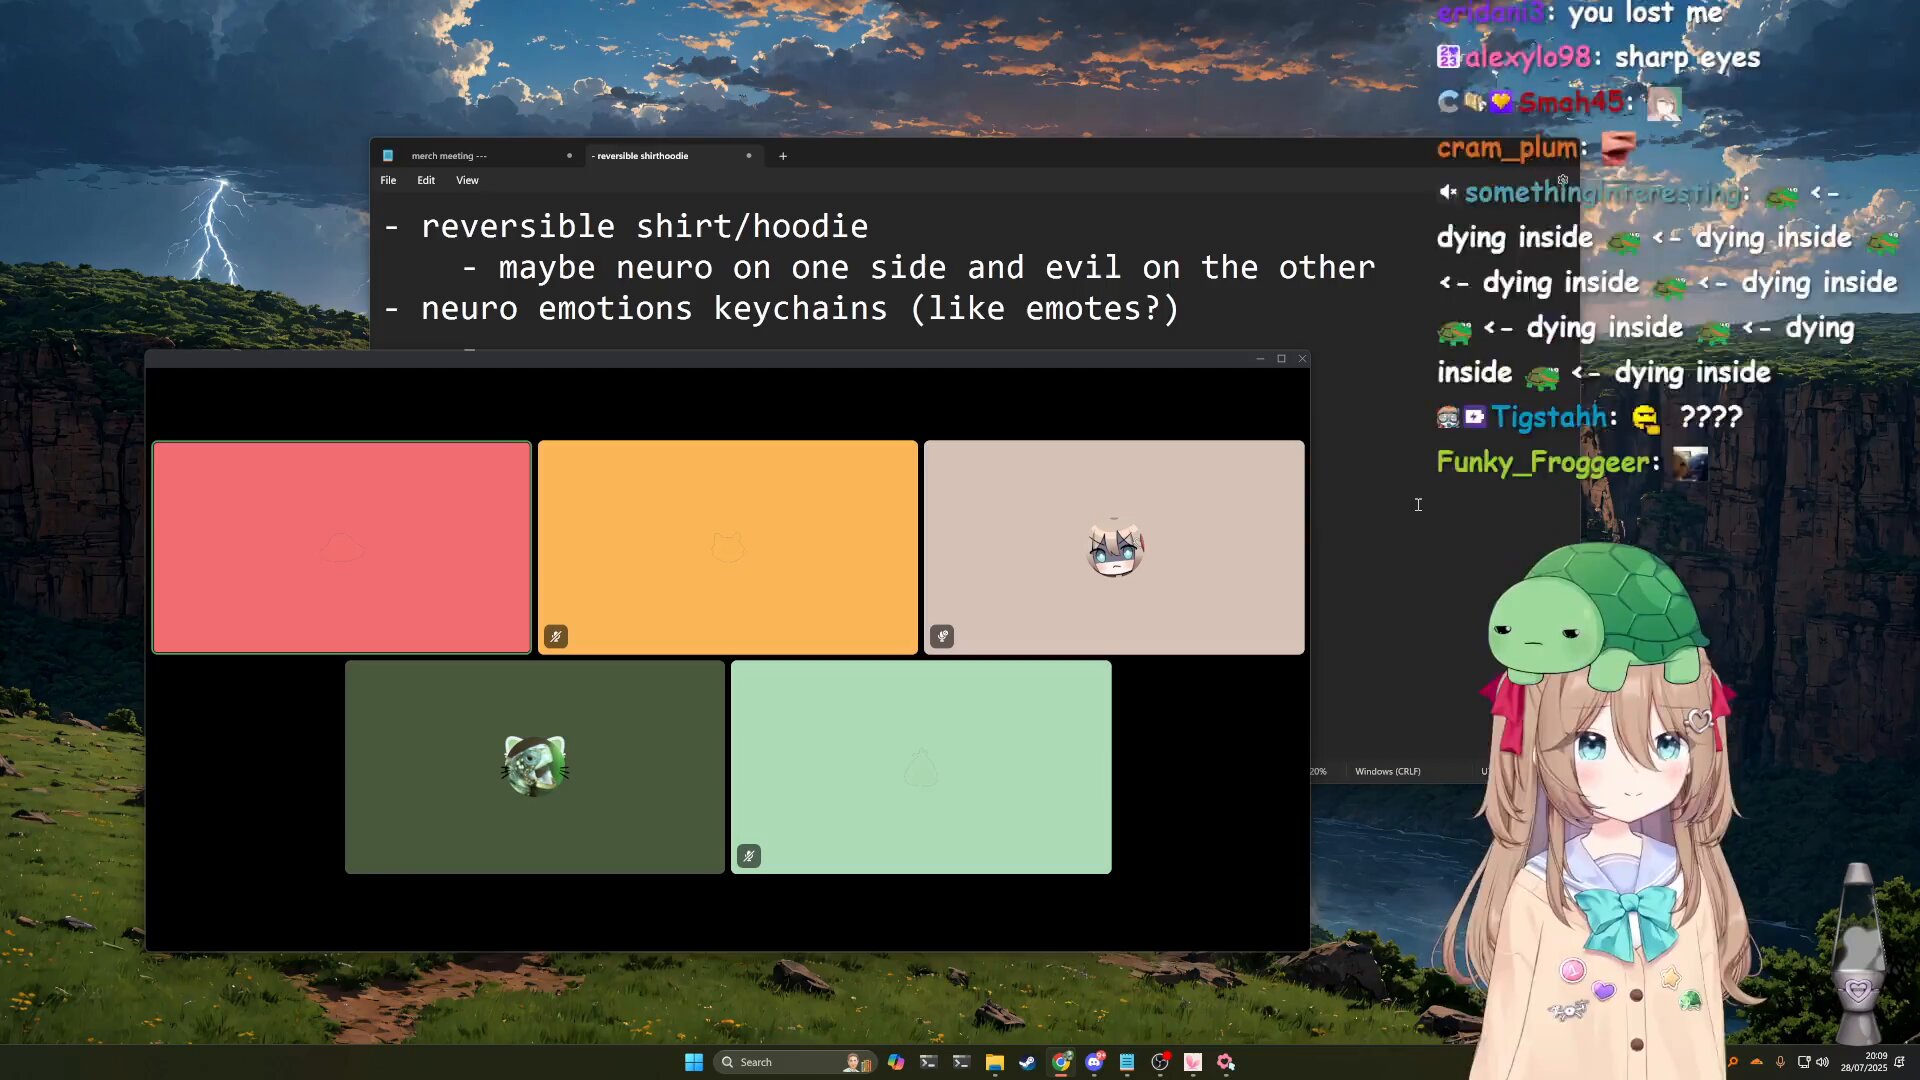Open the Windows Start menu
This screenshot has height=1080, width=1920.
click(693, 1062)
